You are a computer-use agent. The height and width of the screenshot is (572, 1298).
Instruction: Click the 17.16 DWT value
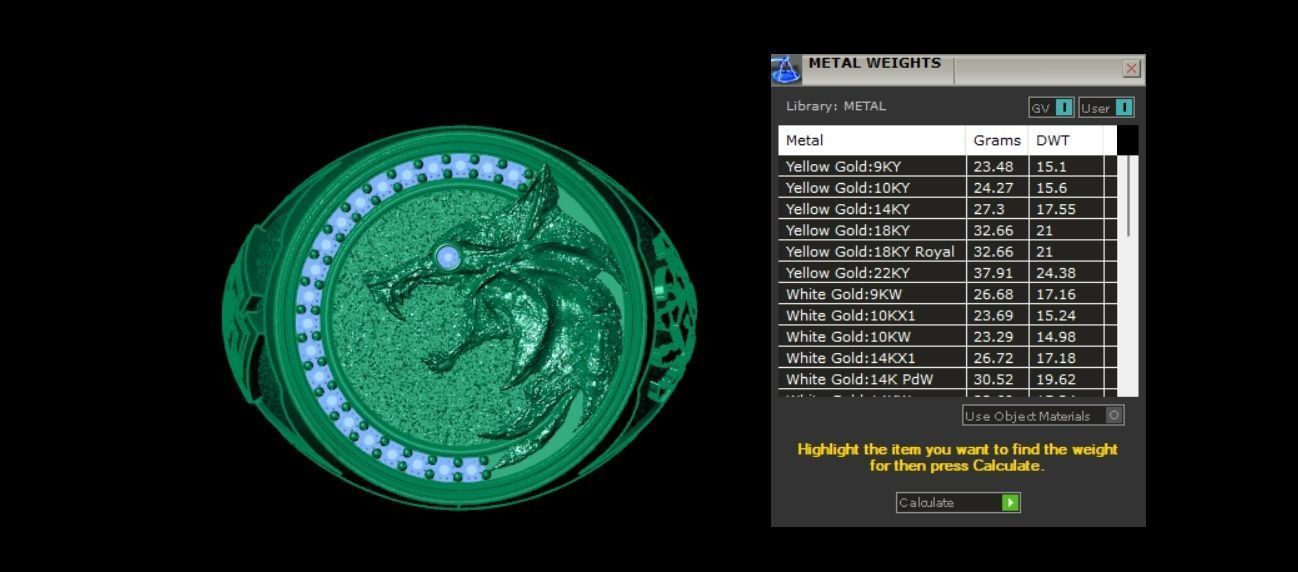click(x=1056, y=294)
